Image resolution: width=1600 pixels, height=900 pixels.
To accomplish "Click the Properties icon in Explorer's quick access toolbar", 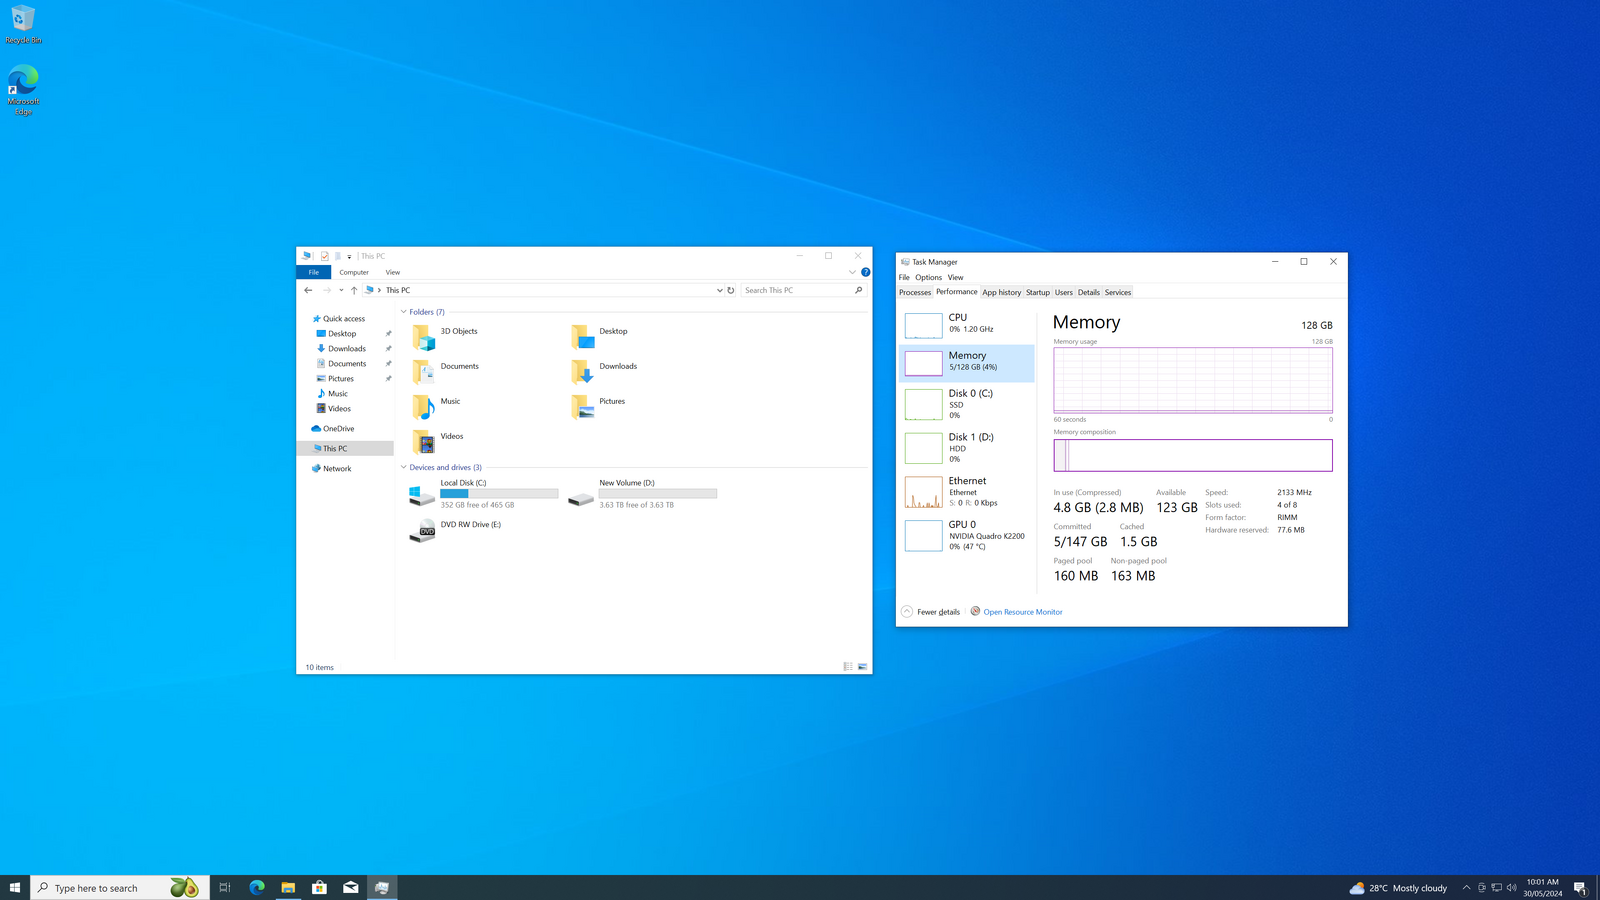I will 325,256.
